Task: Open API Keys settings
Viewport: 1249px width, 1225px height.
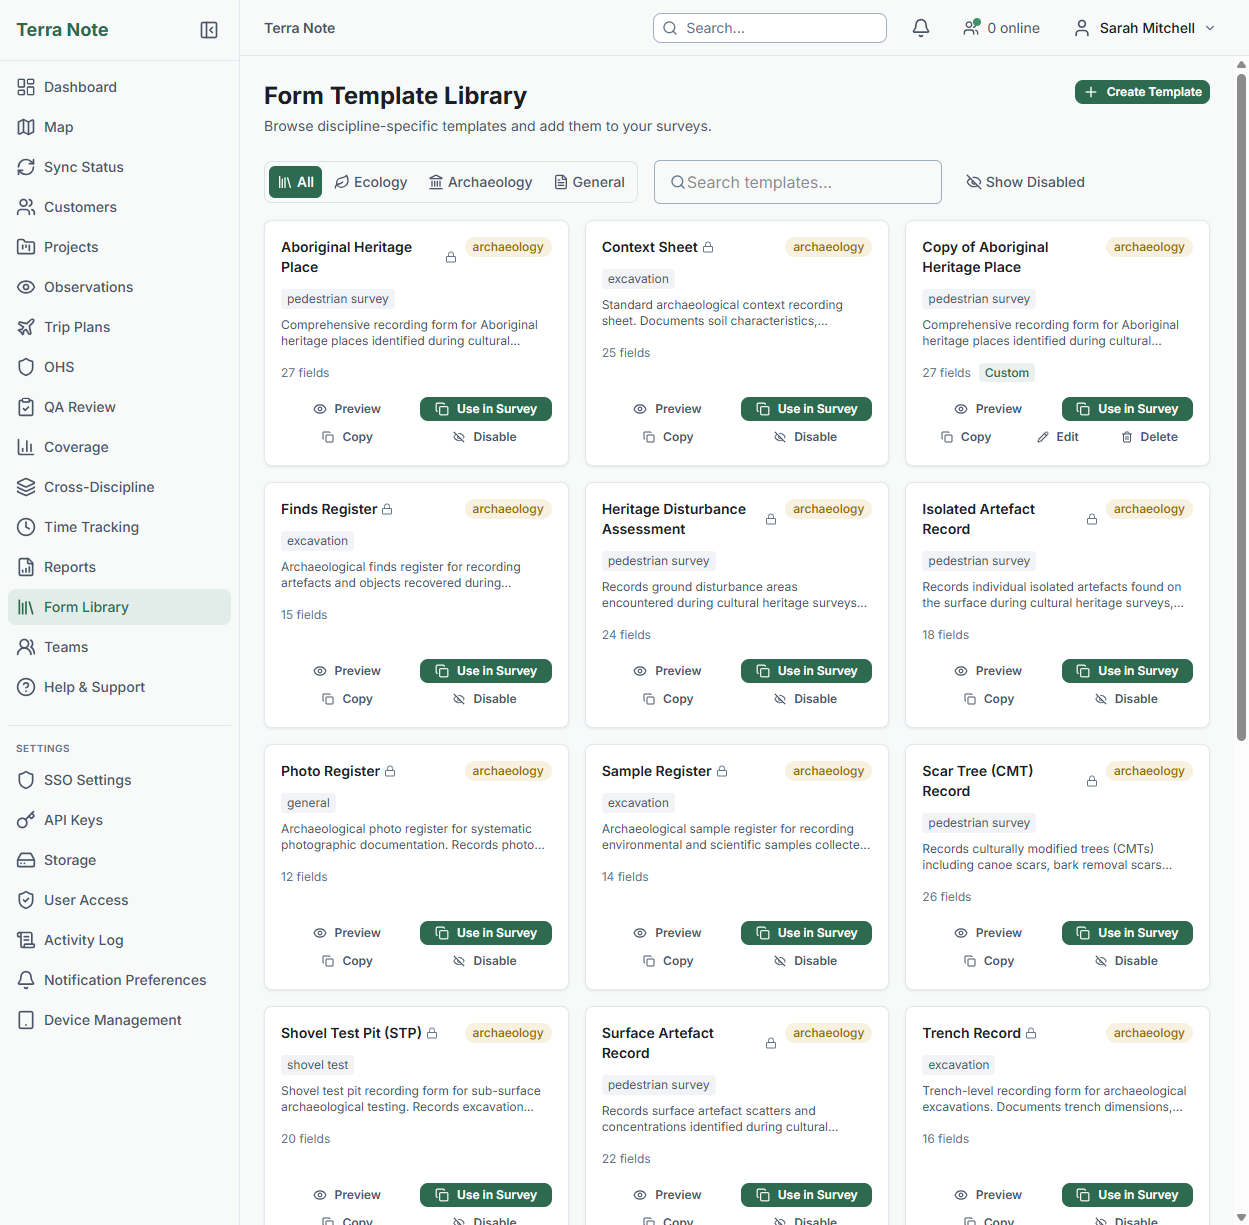Action: (73, 820)
